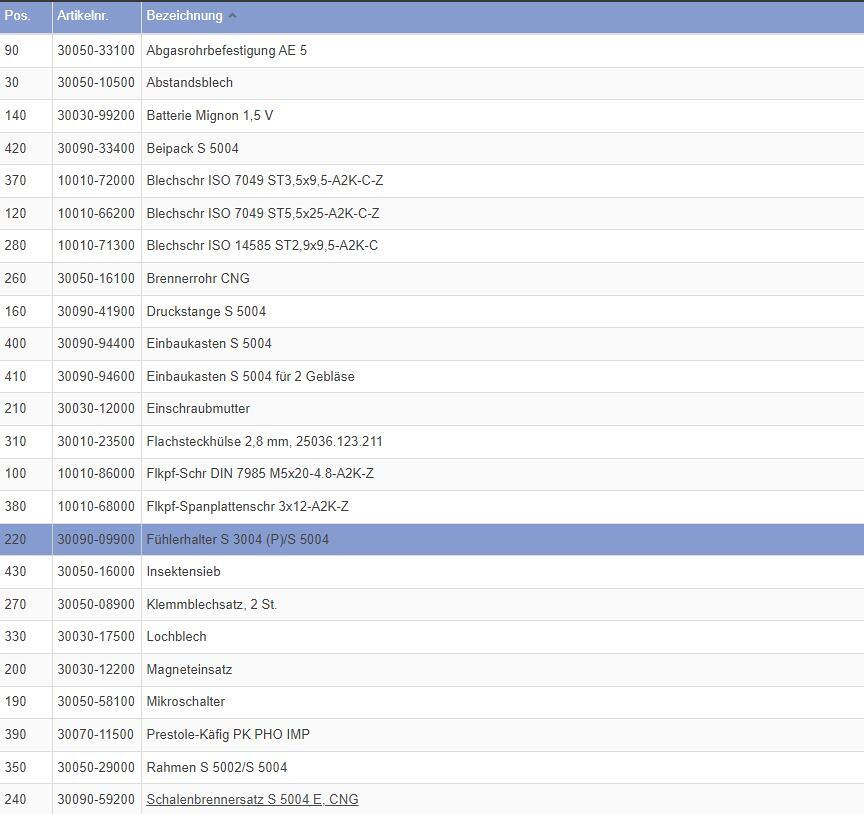Sort table by Artikelnr. column header
864x814 pixels.
[x=83, y=16]
